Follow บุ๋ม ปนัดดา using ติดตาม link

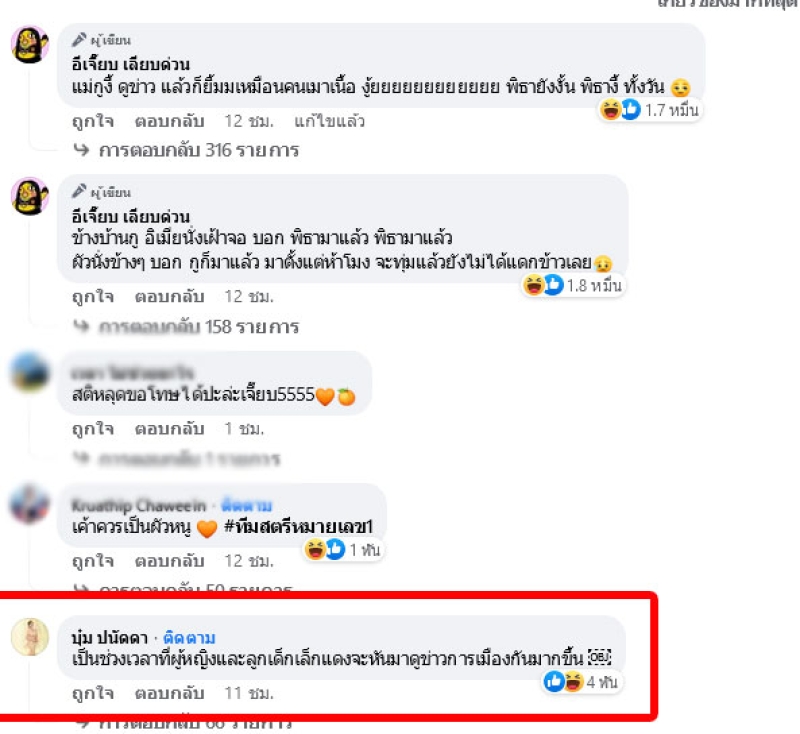pyautogui.click(x=189, y=638)
